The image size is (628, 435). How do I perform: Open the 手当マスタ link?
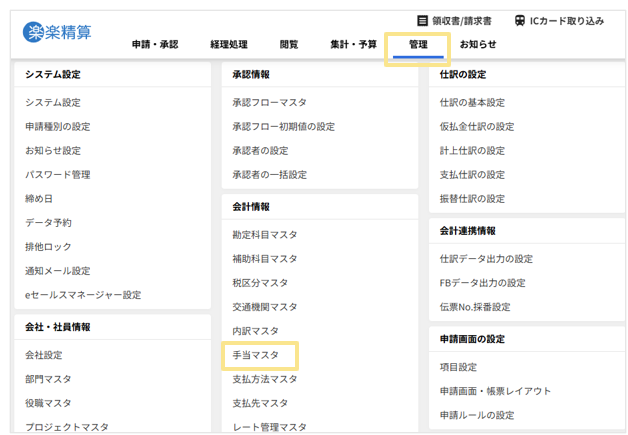click(x=256, y=355)
